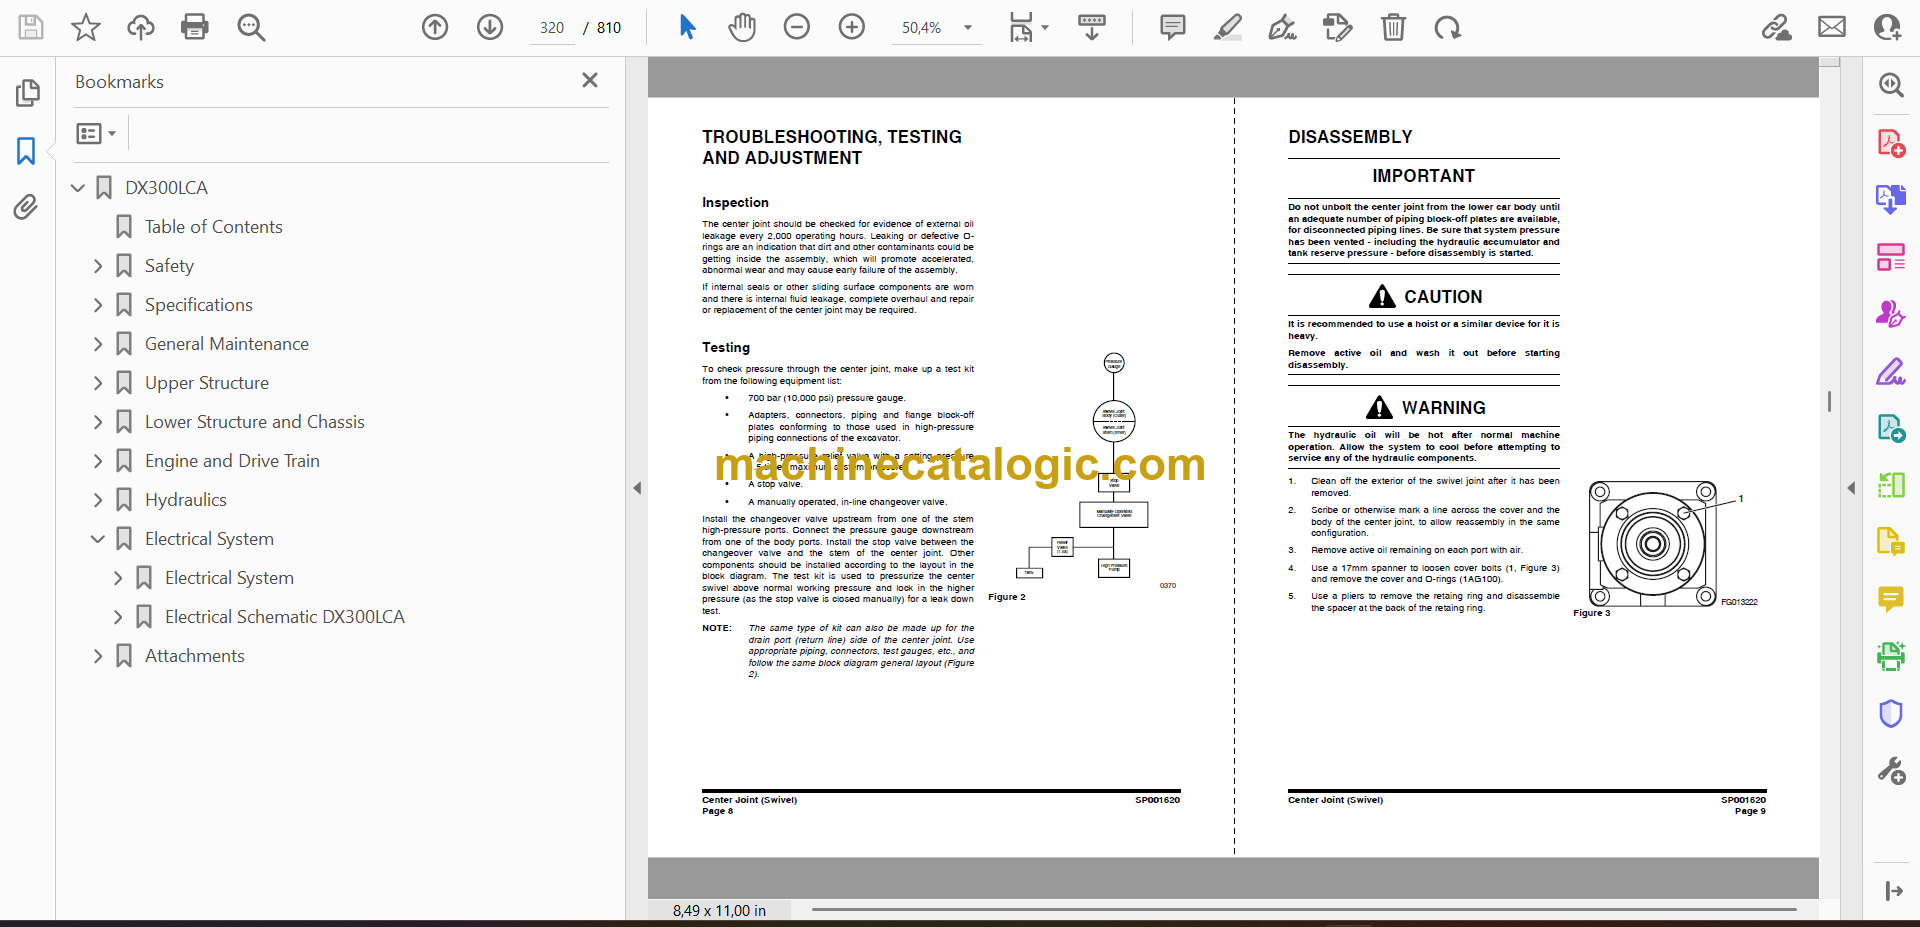Open the More Tools wrench icon

(1890, 770)
